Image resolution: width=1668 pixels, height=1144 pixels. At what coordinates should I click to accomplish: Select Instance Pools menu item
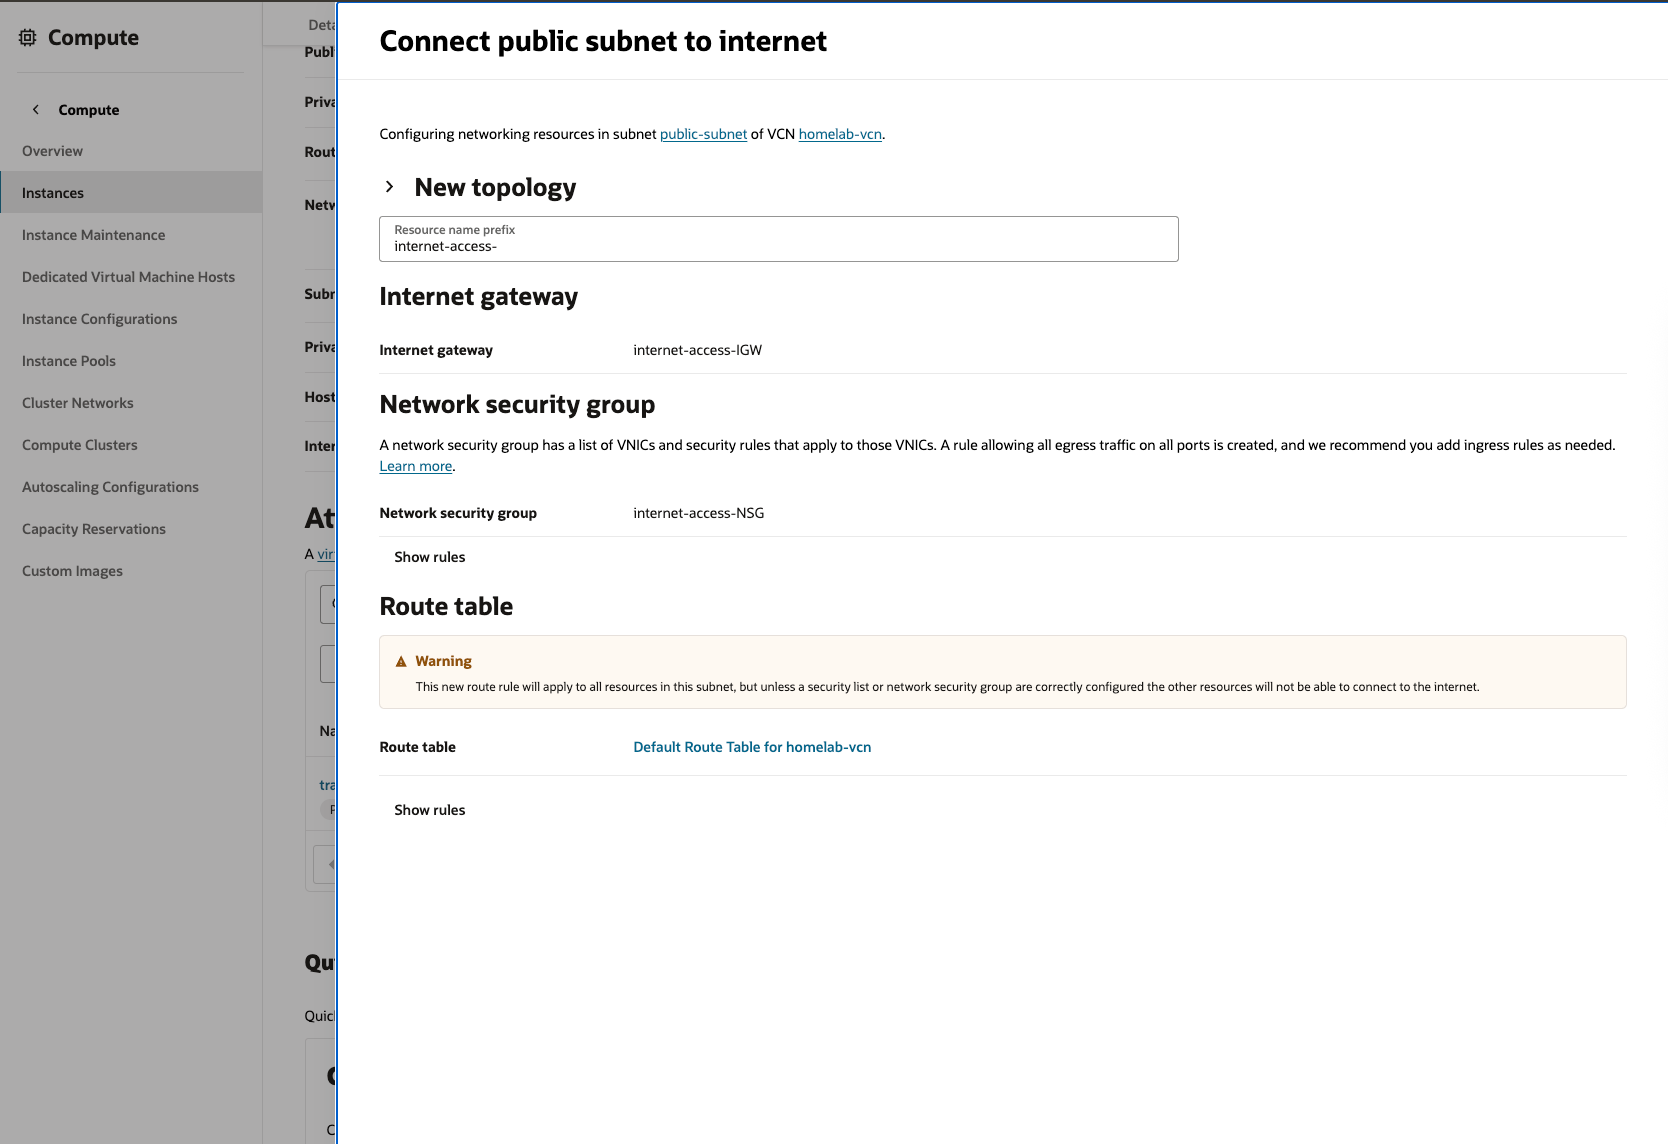(69, 361)
